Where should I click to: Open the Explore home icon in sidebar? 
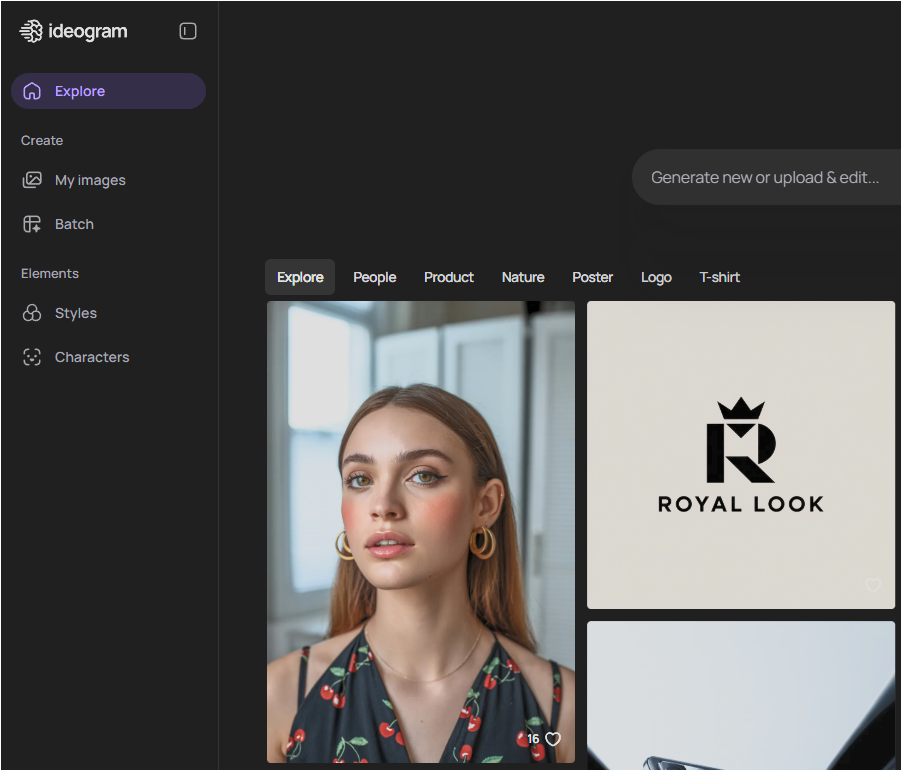[x=32, y=91]
